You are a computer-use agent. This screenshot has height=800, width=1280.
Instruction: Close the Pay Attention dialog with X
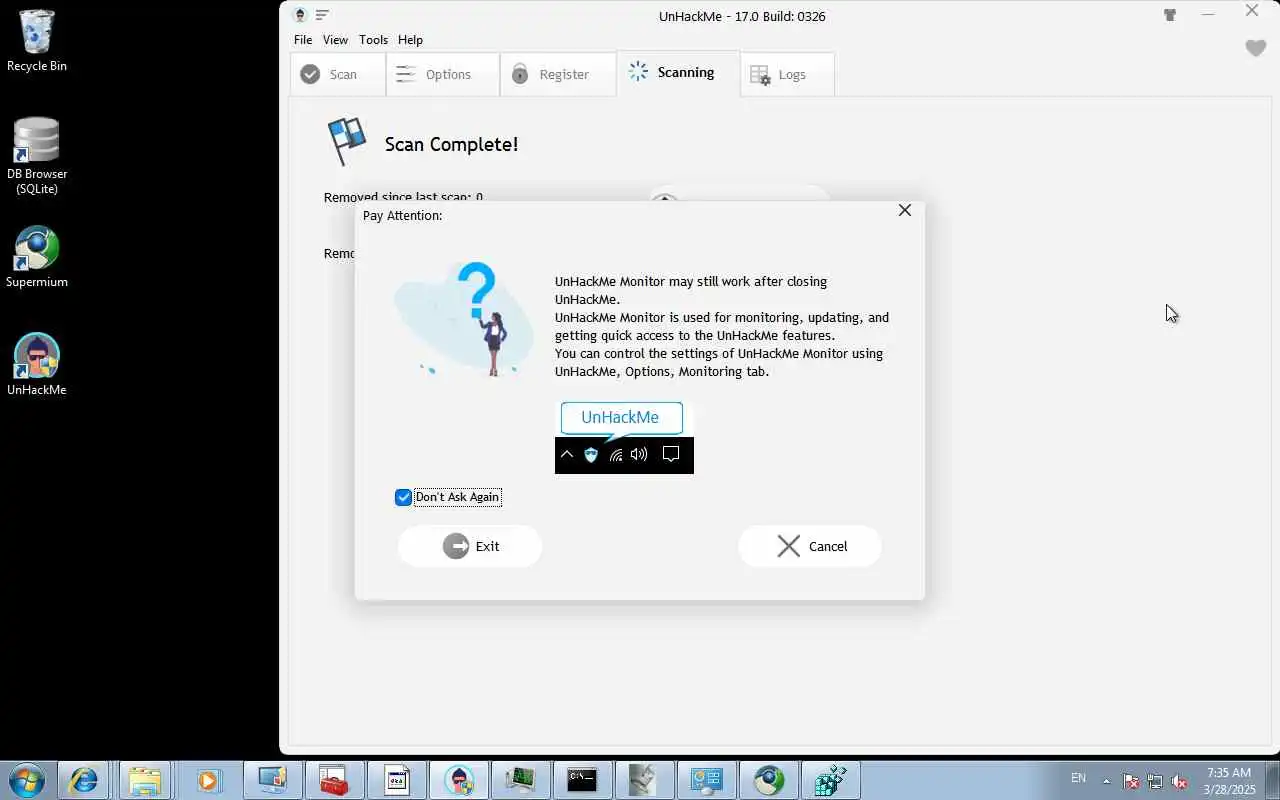tap(905, 210)
